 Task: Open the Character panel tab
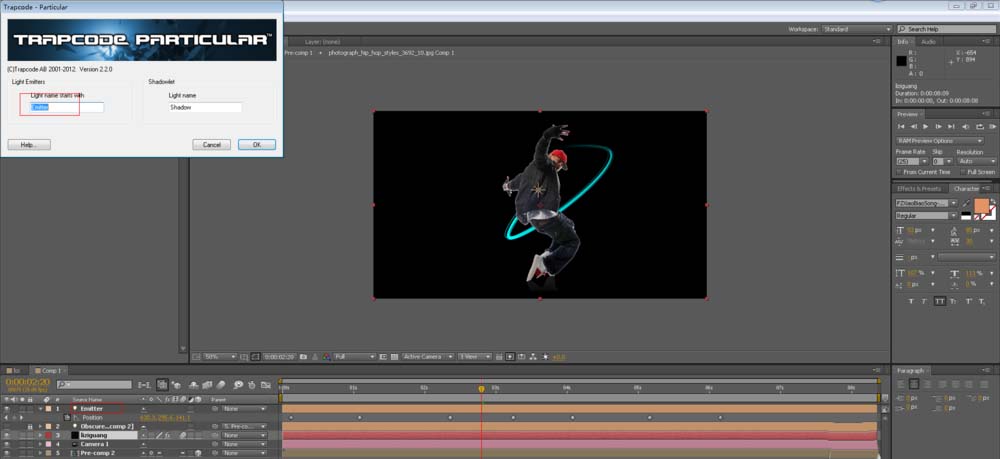click(967, 189)
